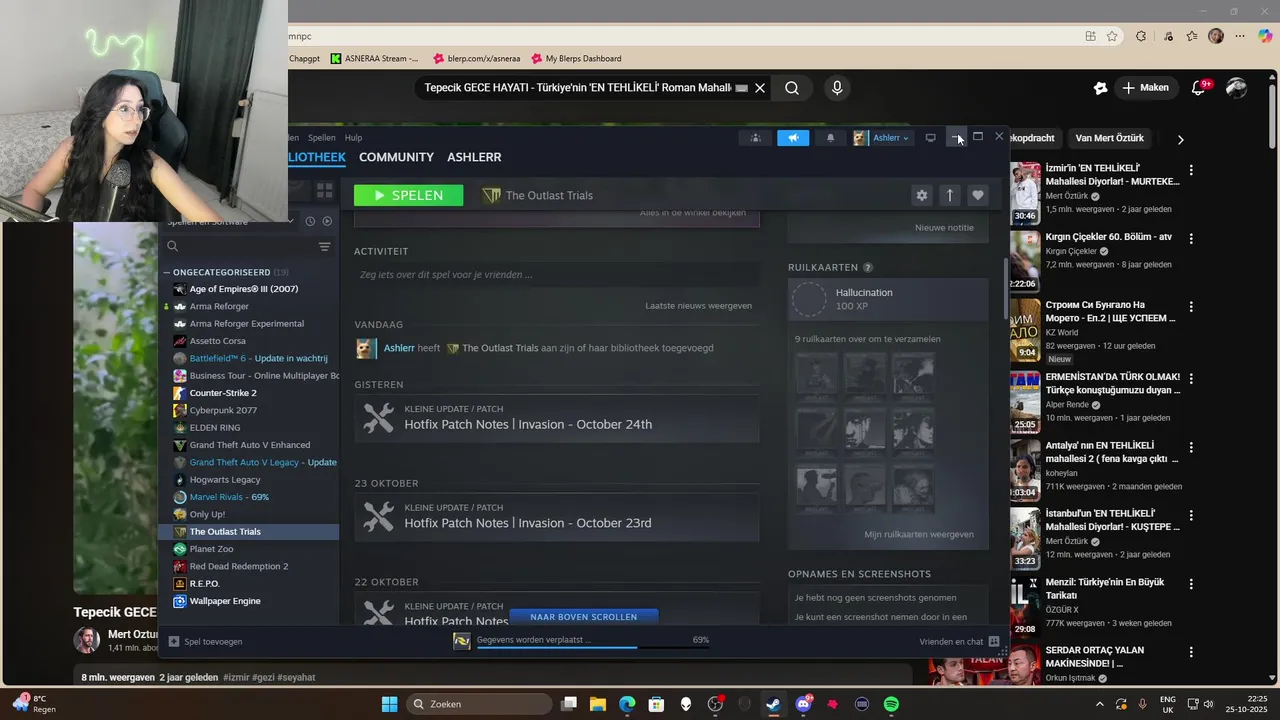Click the green SPELEN play button

click(408, 195)
